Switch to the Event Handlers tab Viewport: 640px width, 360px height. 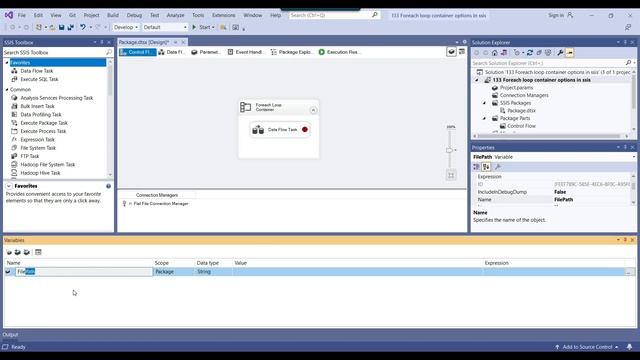[246, 52]
